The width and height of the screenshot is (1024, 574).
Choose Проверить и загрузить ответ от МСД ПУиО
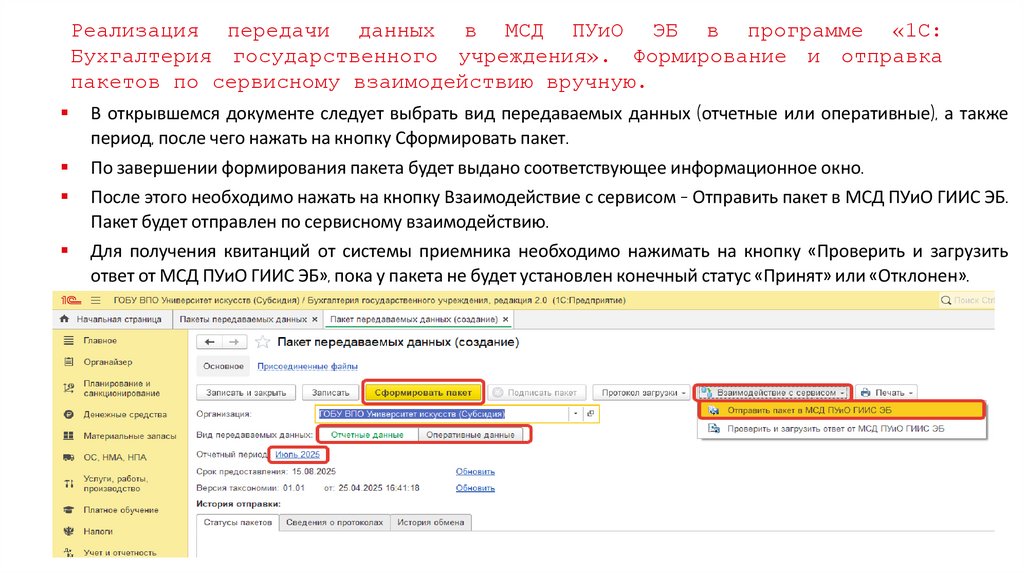pyautogui.click(x=841, y=429)
